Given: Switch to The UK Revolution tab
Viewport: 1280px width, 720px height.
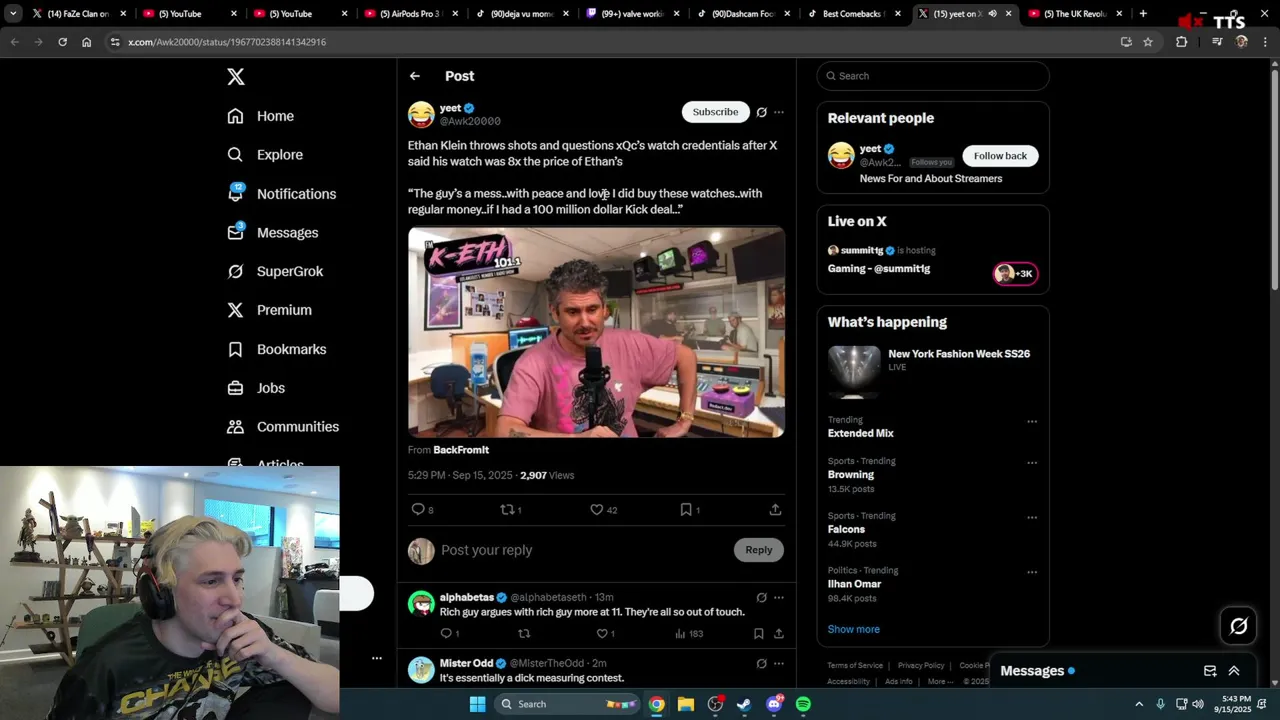Looking at the screenshot, I should click(x=1074, y=14).
